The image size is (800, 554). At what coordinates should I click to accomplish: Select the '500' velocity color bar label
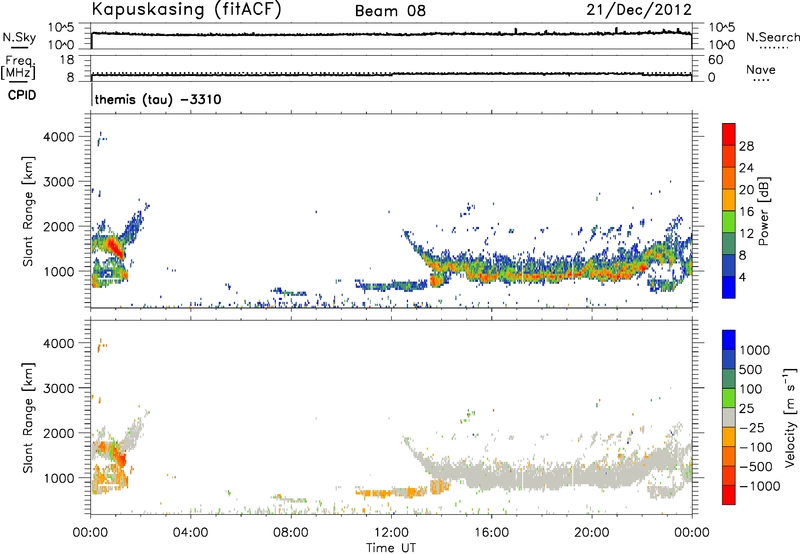coord(751,370)
